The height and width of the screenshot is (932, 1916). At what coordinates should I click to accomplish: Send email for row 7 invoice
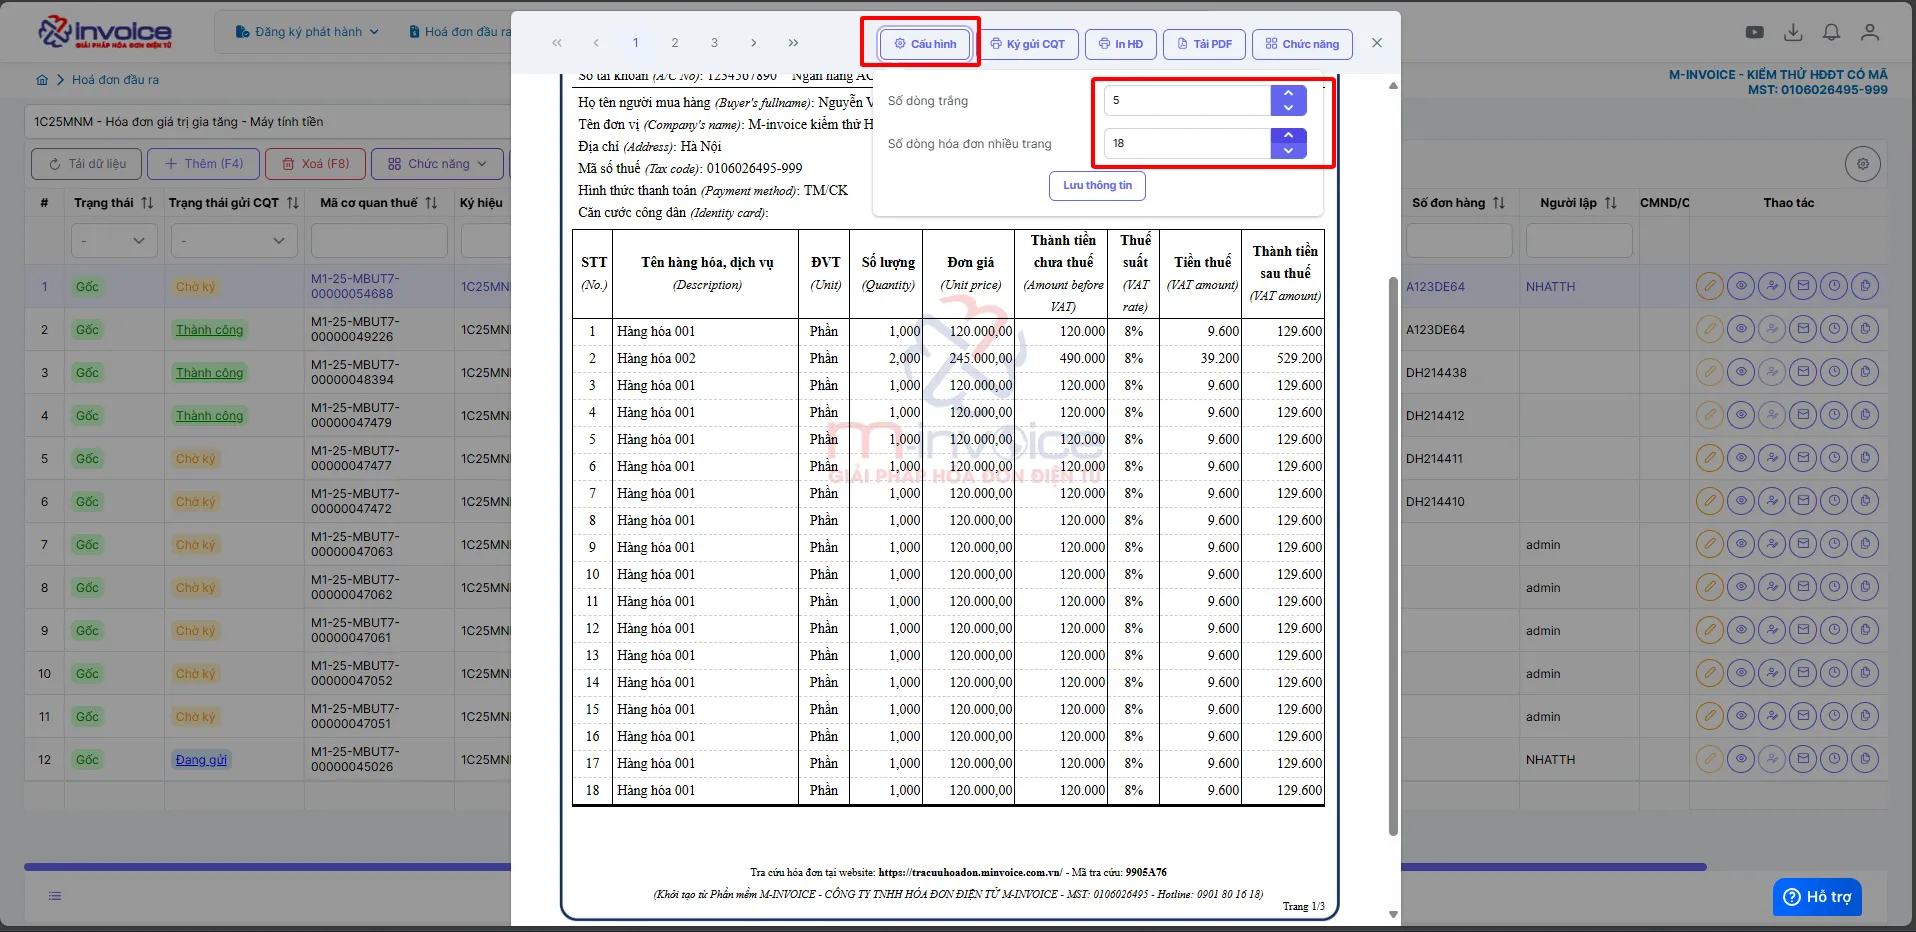pyautogui.click(x=1803, y=544)
